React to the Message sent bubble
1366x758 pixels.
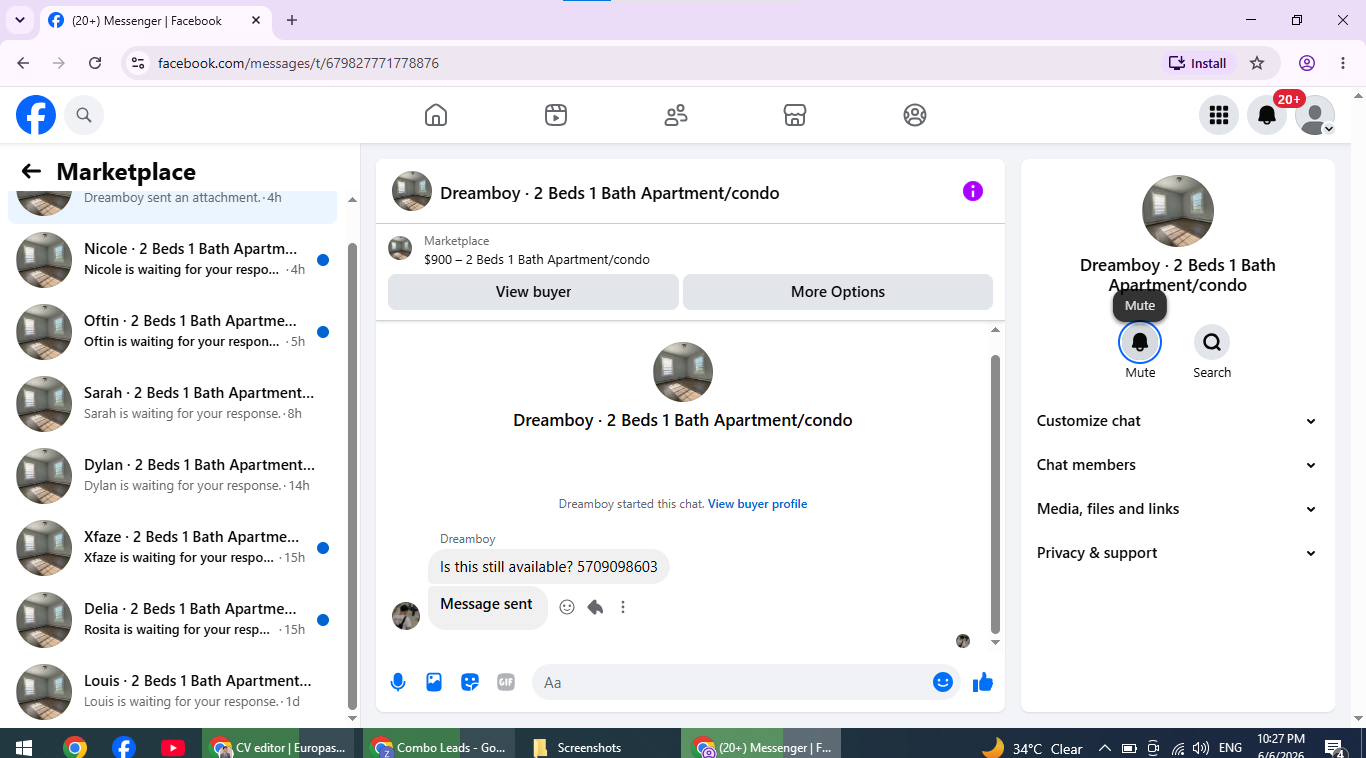pyautogui.click(x=567, y=607)
